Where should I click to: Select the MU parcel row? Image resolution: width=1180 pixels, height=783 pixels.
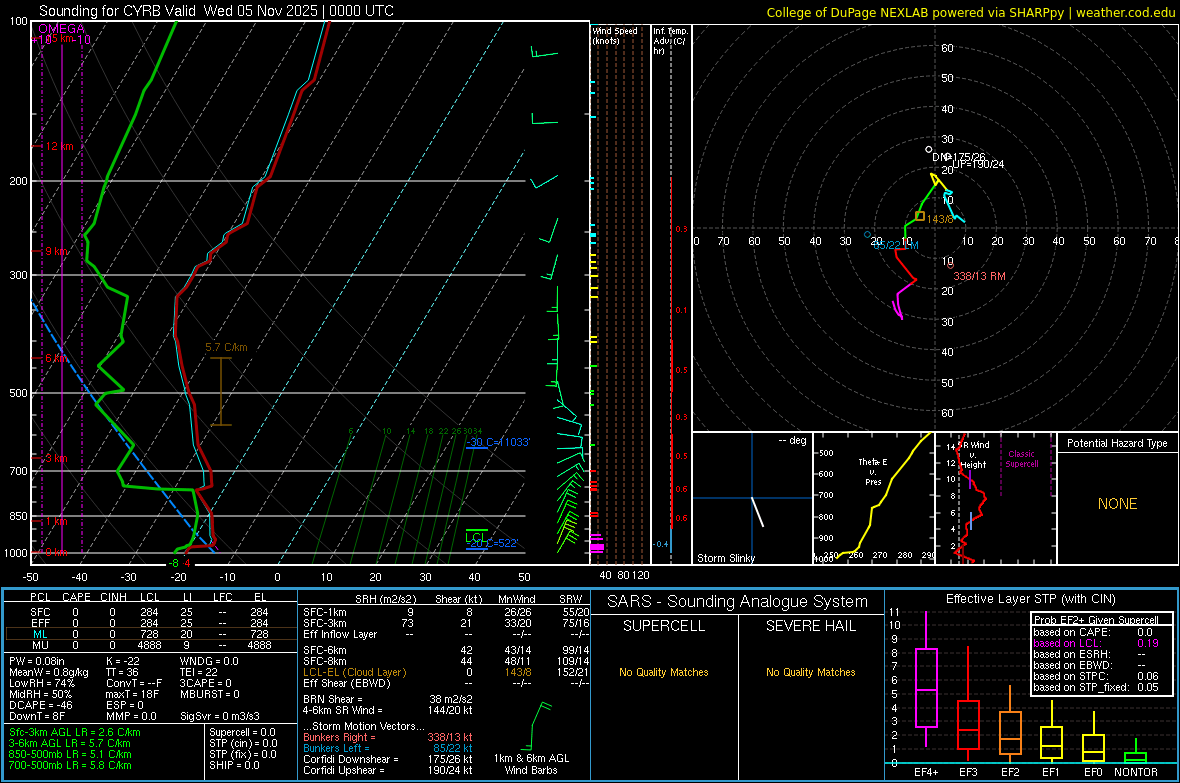tap(150, 645)
